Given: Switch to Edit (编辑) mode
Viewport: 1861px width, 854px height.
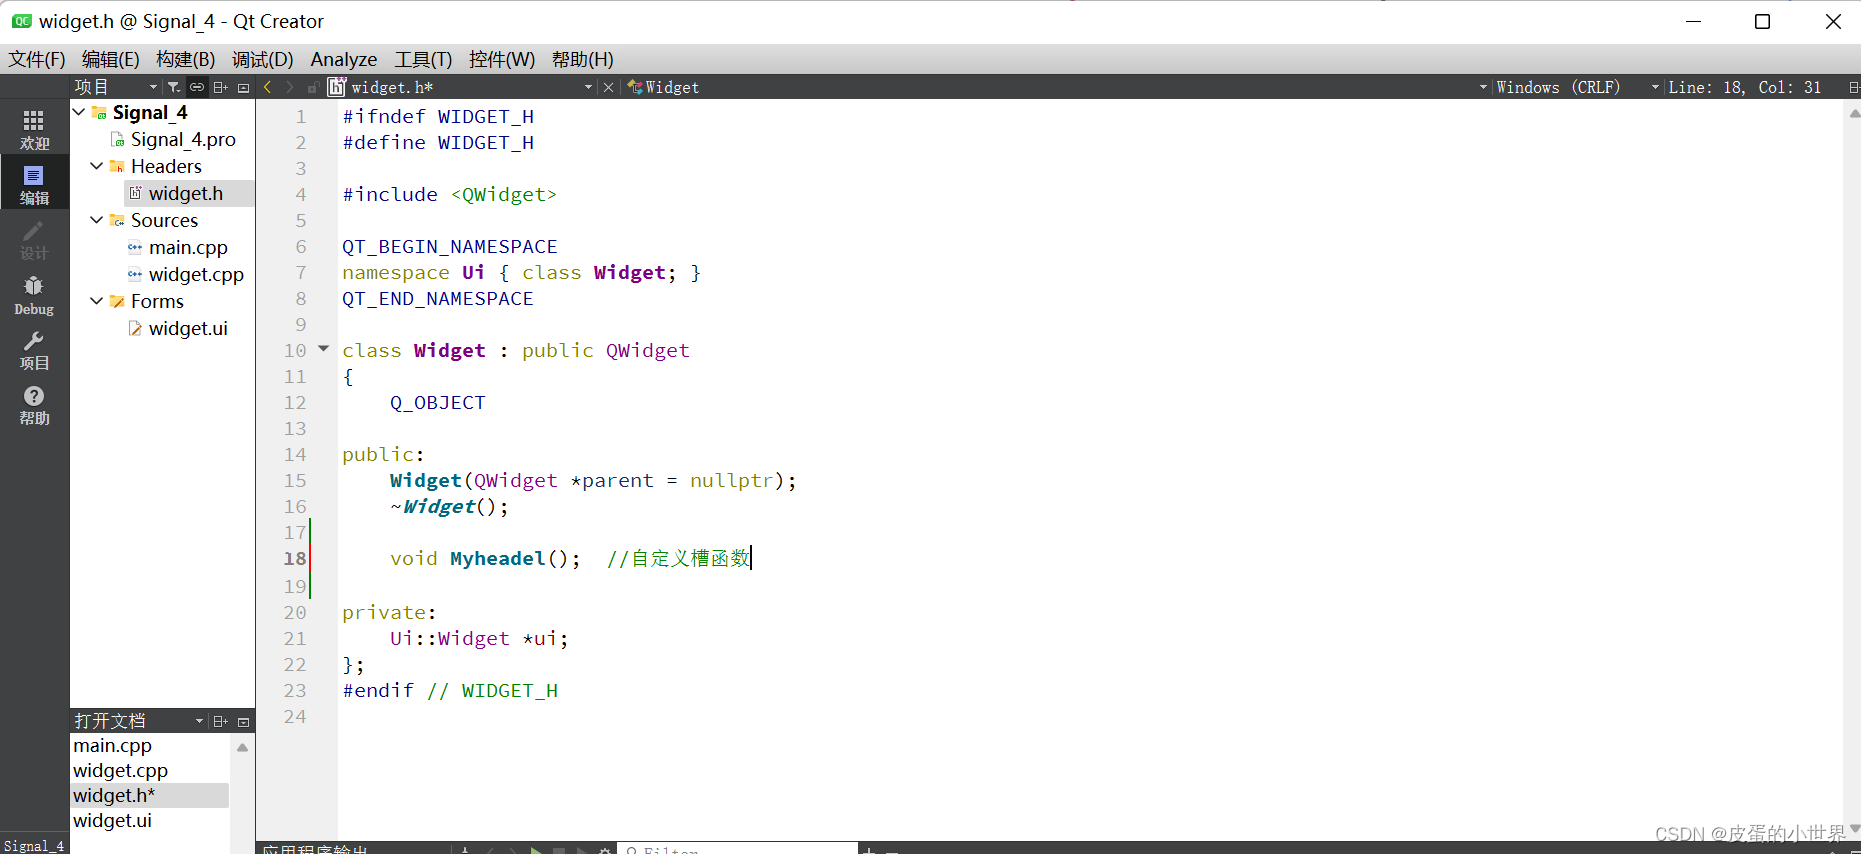Looking at the screenshot, I should point(34,185).
